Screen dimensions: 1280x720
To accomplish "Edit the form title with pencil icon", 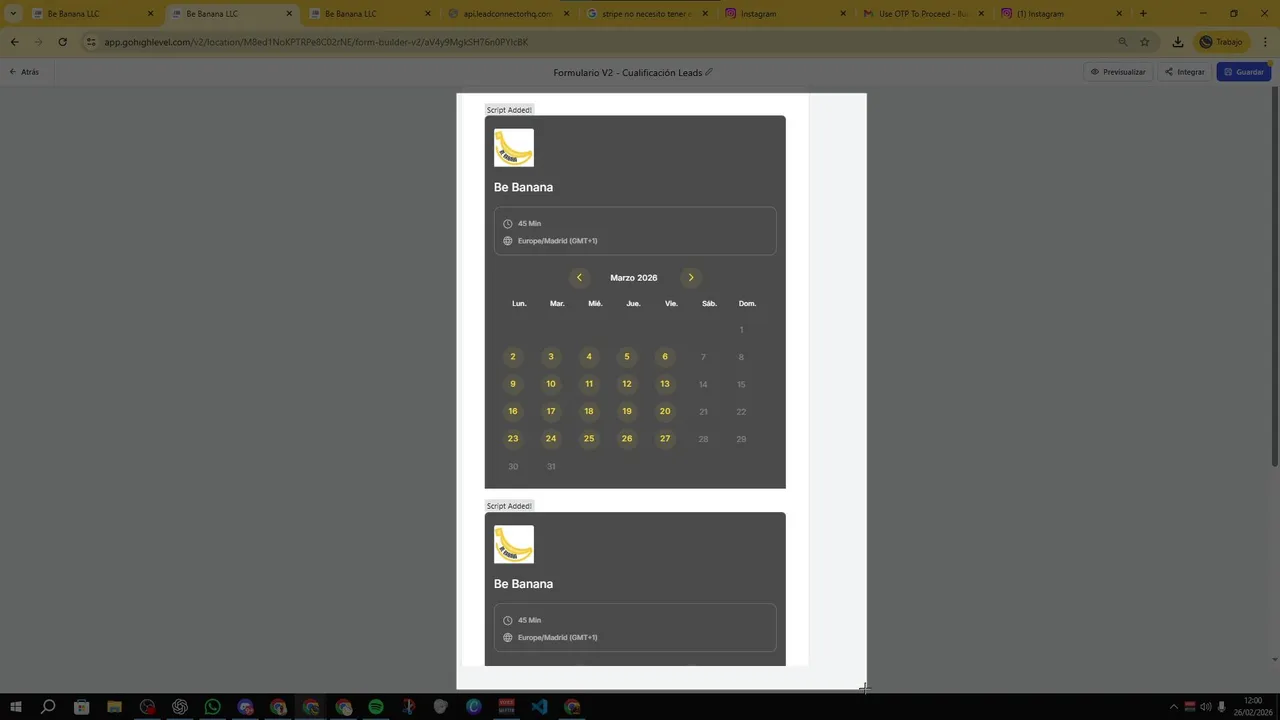I will (x=709, y=72).
